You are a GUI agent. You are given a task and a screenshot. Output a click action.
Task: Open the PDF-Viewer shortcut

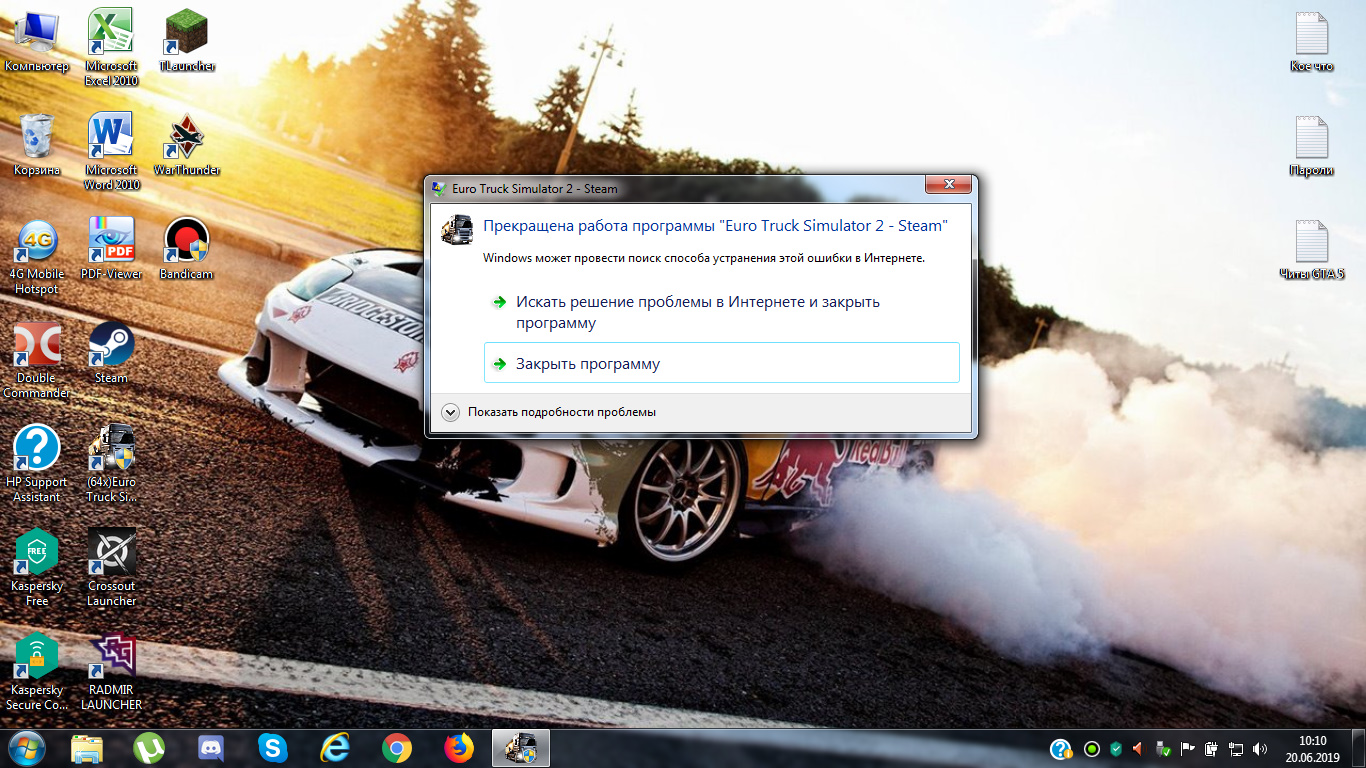(111, 249)
